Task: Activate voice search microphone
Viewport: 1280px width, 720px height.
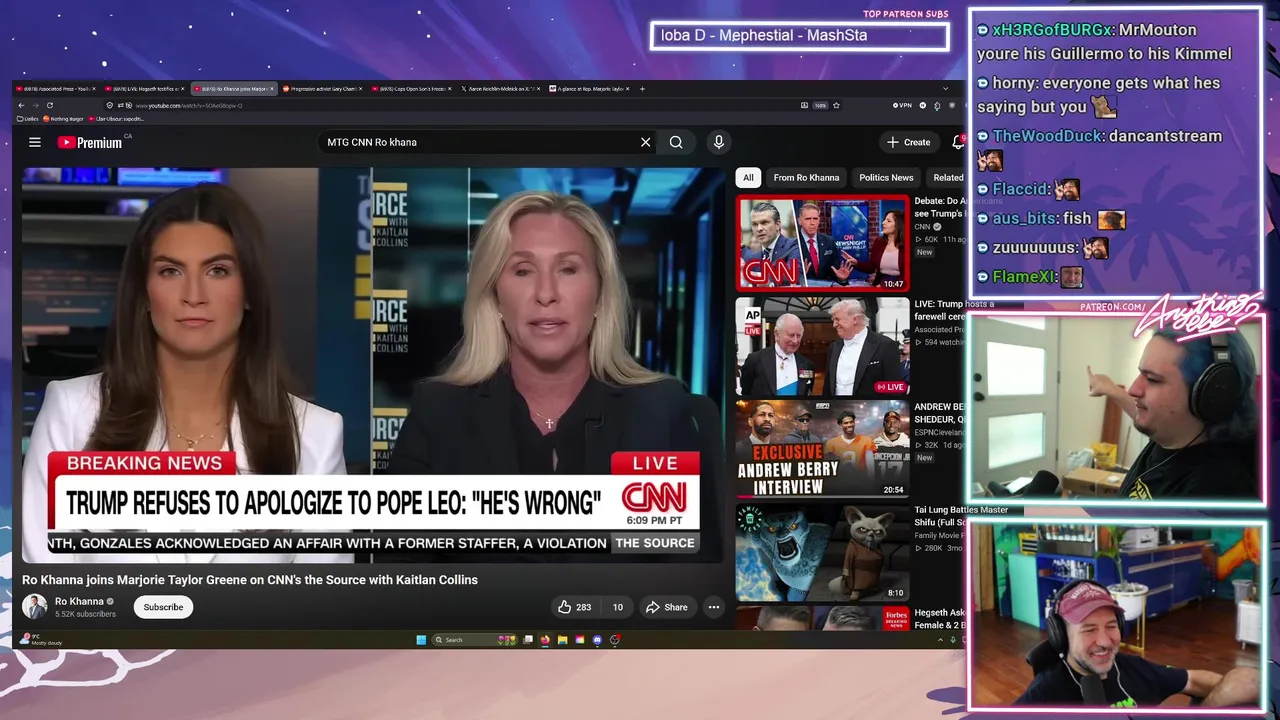Action: coord(718,142)
